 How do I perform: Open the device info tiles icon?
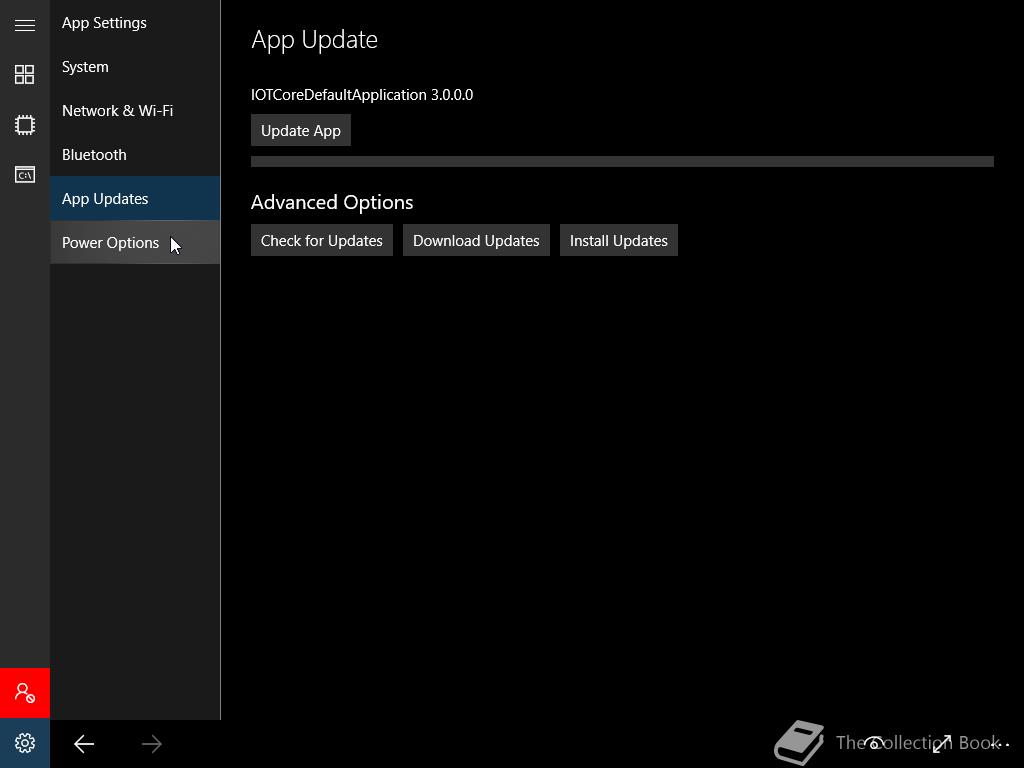[x=25, y=74]
